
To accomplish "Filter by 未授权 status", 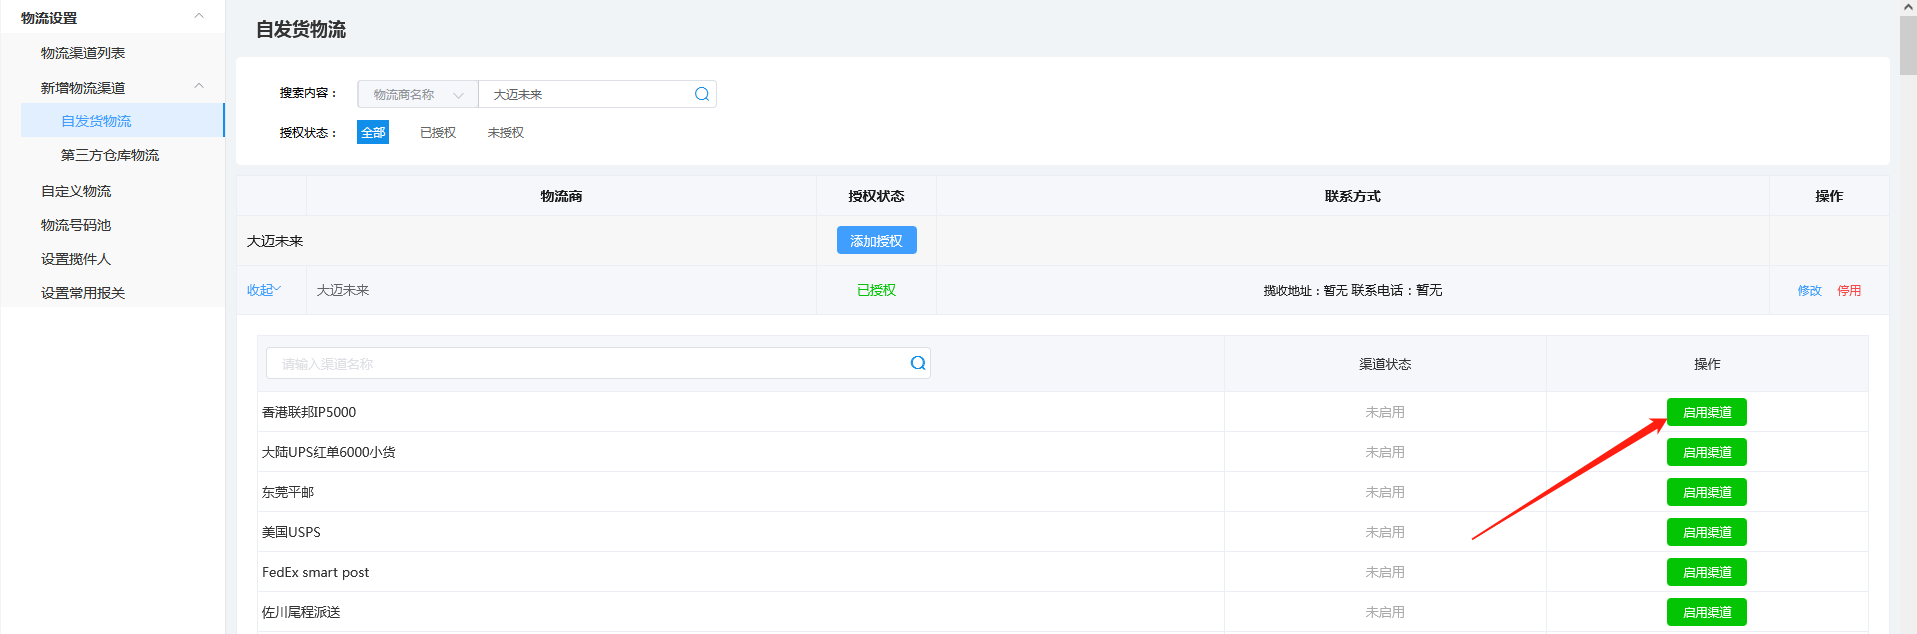I will (505, 132).
